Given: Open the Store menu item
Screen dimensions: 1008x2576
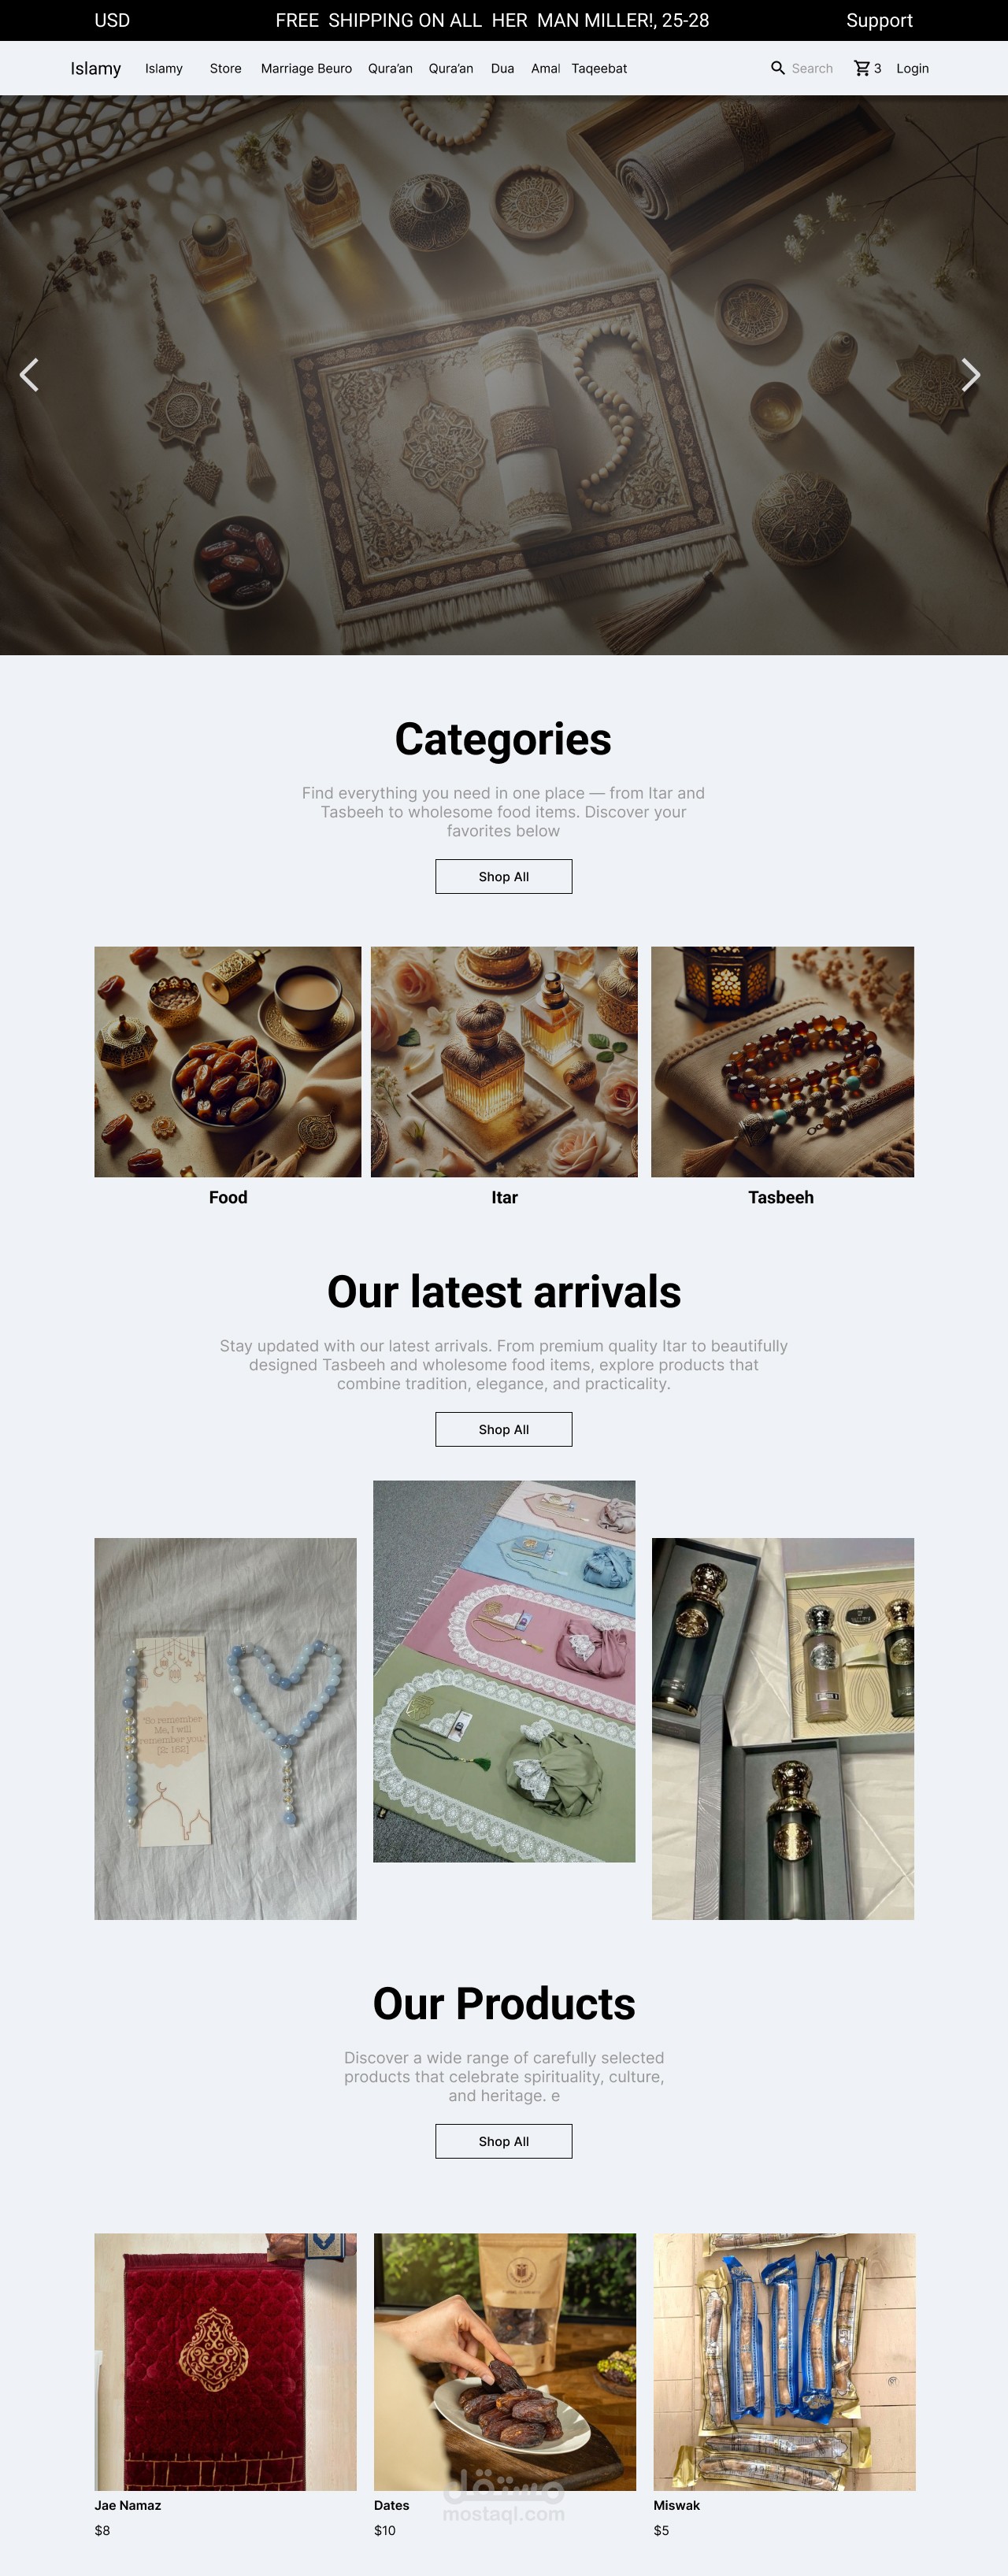Looking at the screenshot, I should [x=225, y=68].
